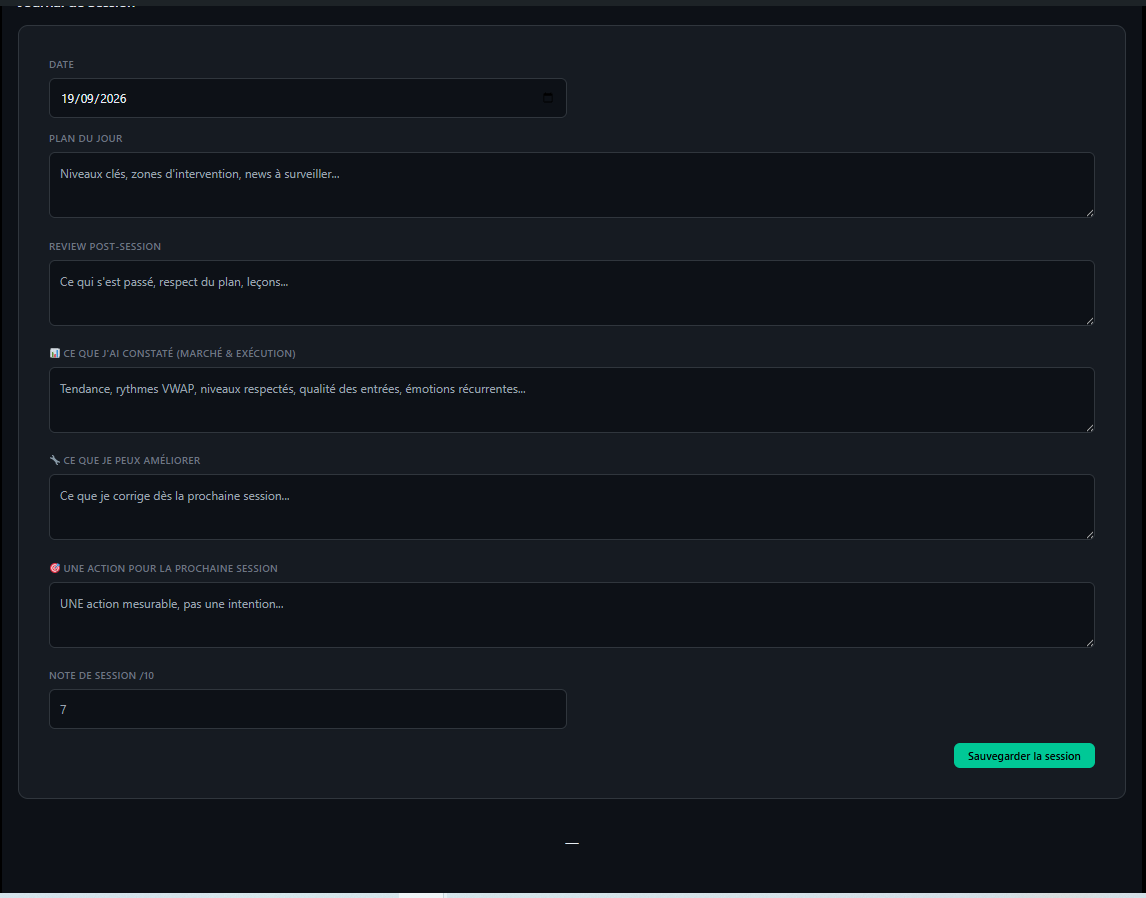Focus the Plan du jour text area
1146x898 pixels.
572,185
